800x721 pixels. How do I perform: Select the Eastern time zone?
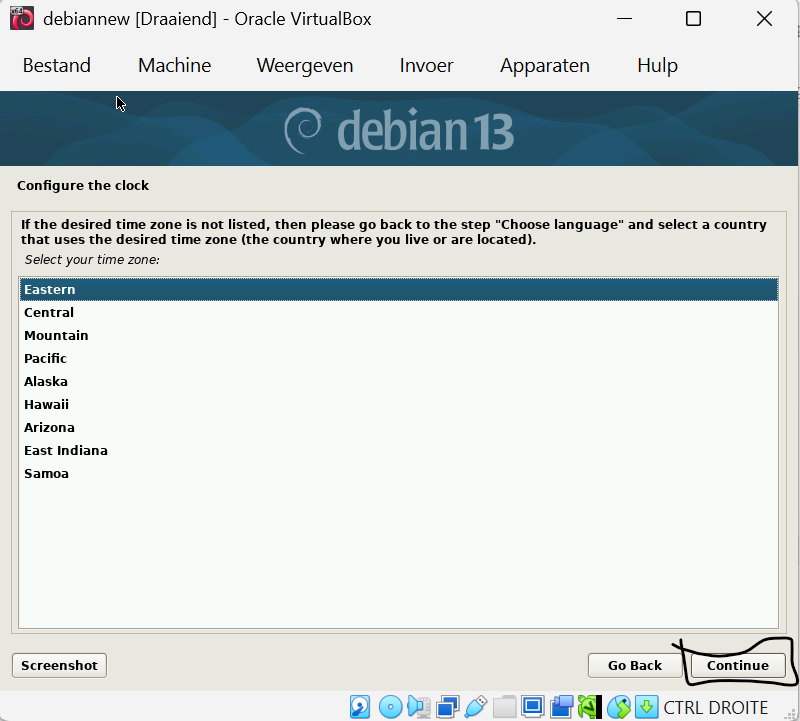pos(398,289)
